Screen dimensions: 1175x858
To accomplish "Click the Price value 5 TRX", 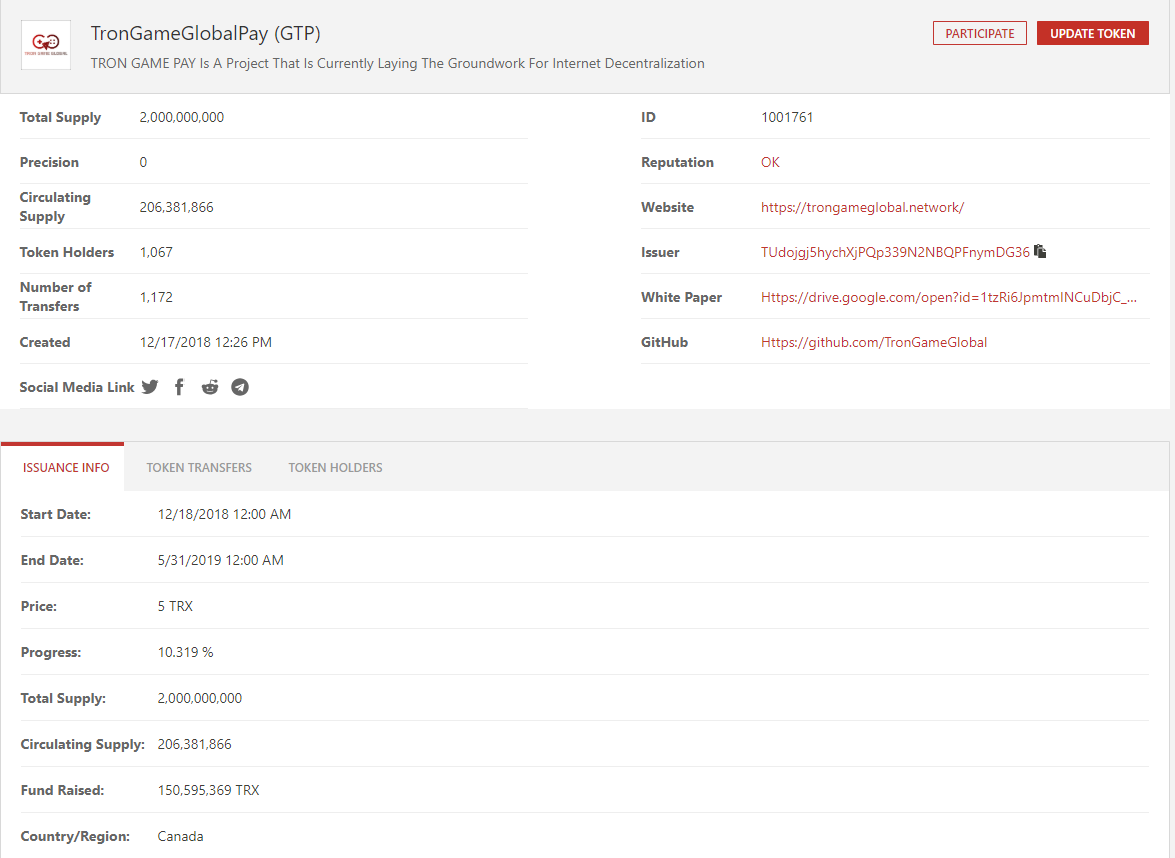I will (175, 606).
